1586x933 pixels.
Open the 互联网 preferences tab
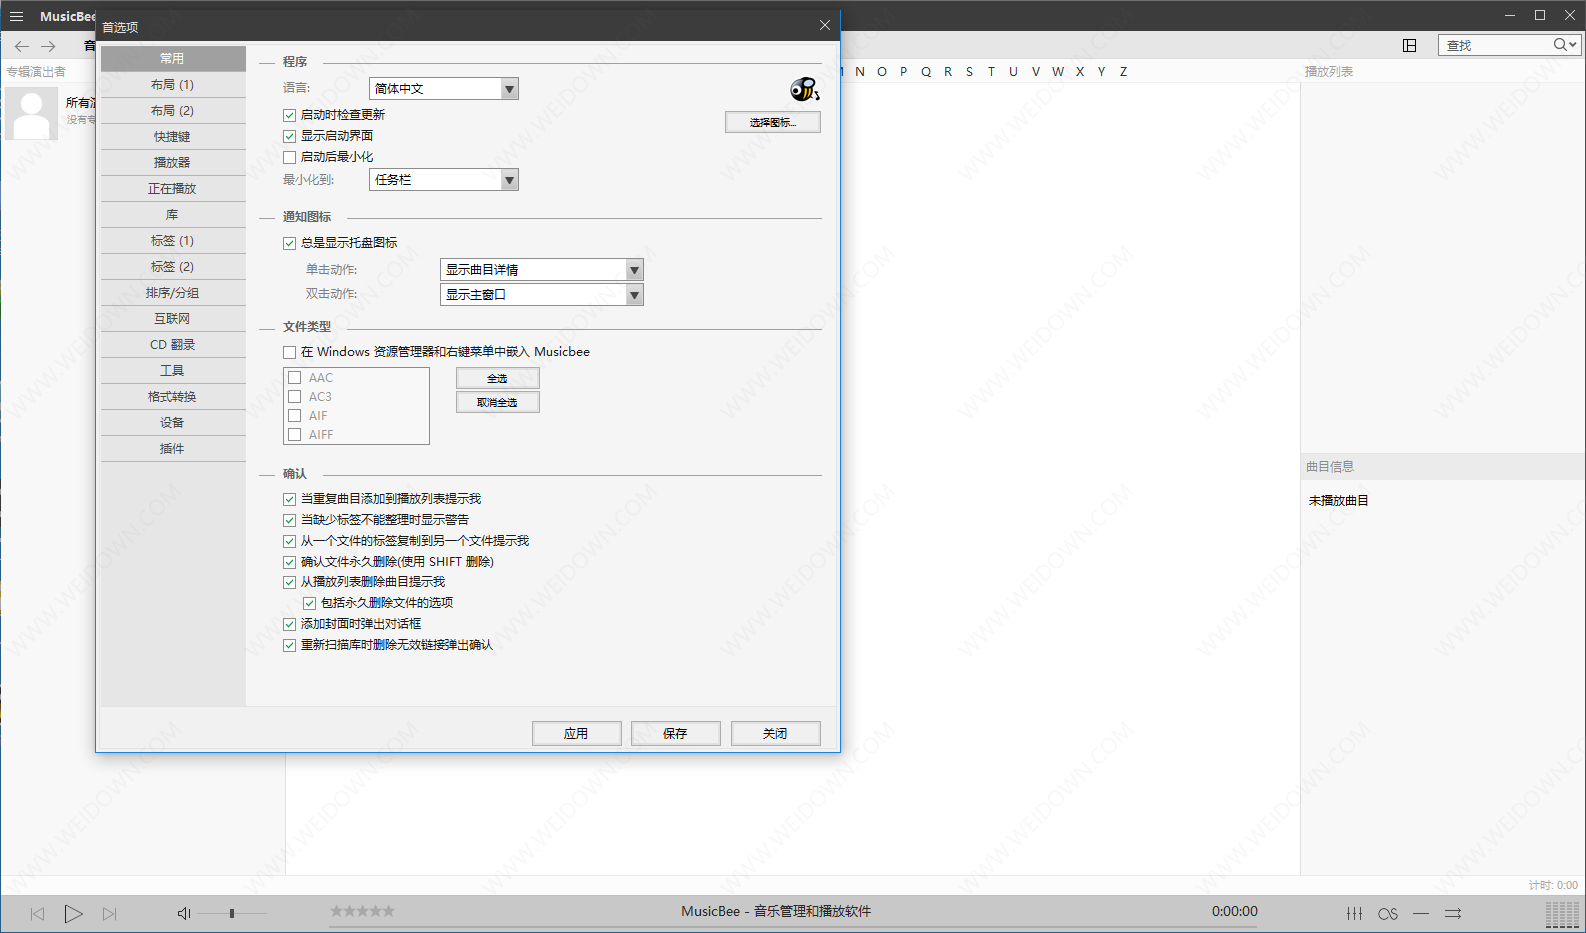coord(173,319)
